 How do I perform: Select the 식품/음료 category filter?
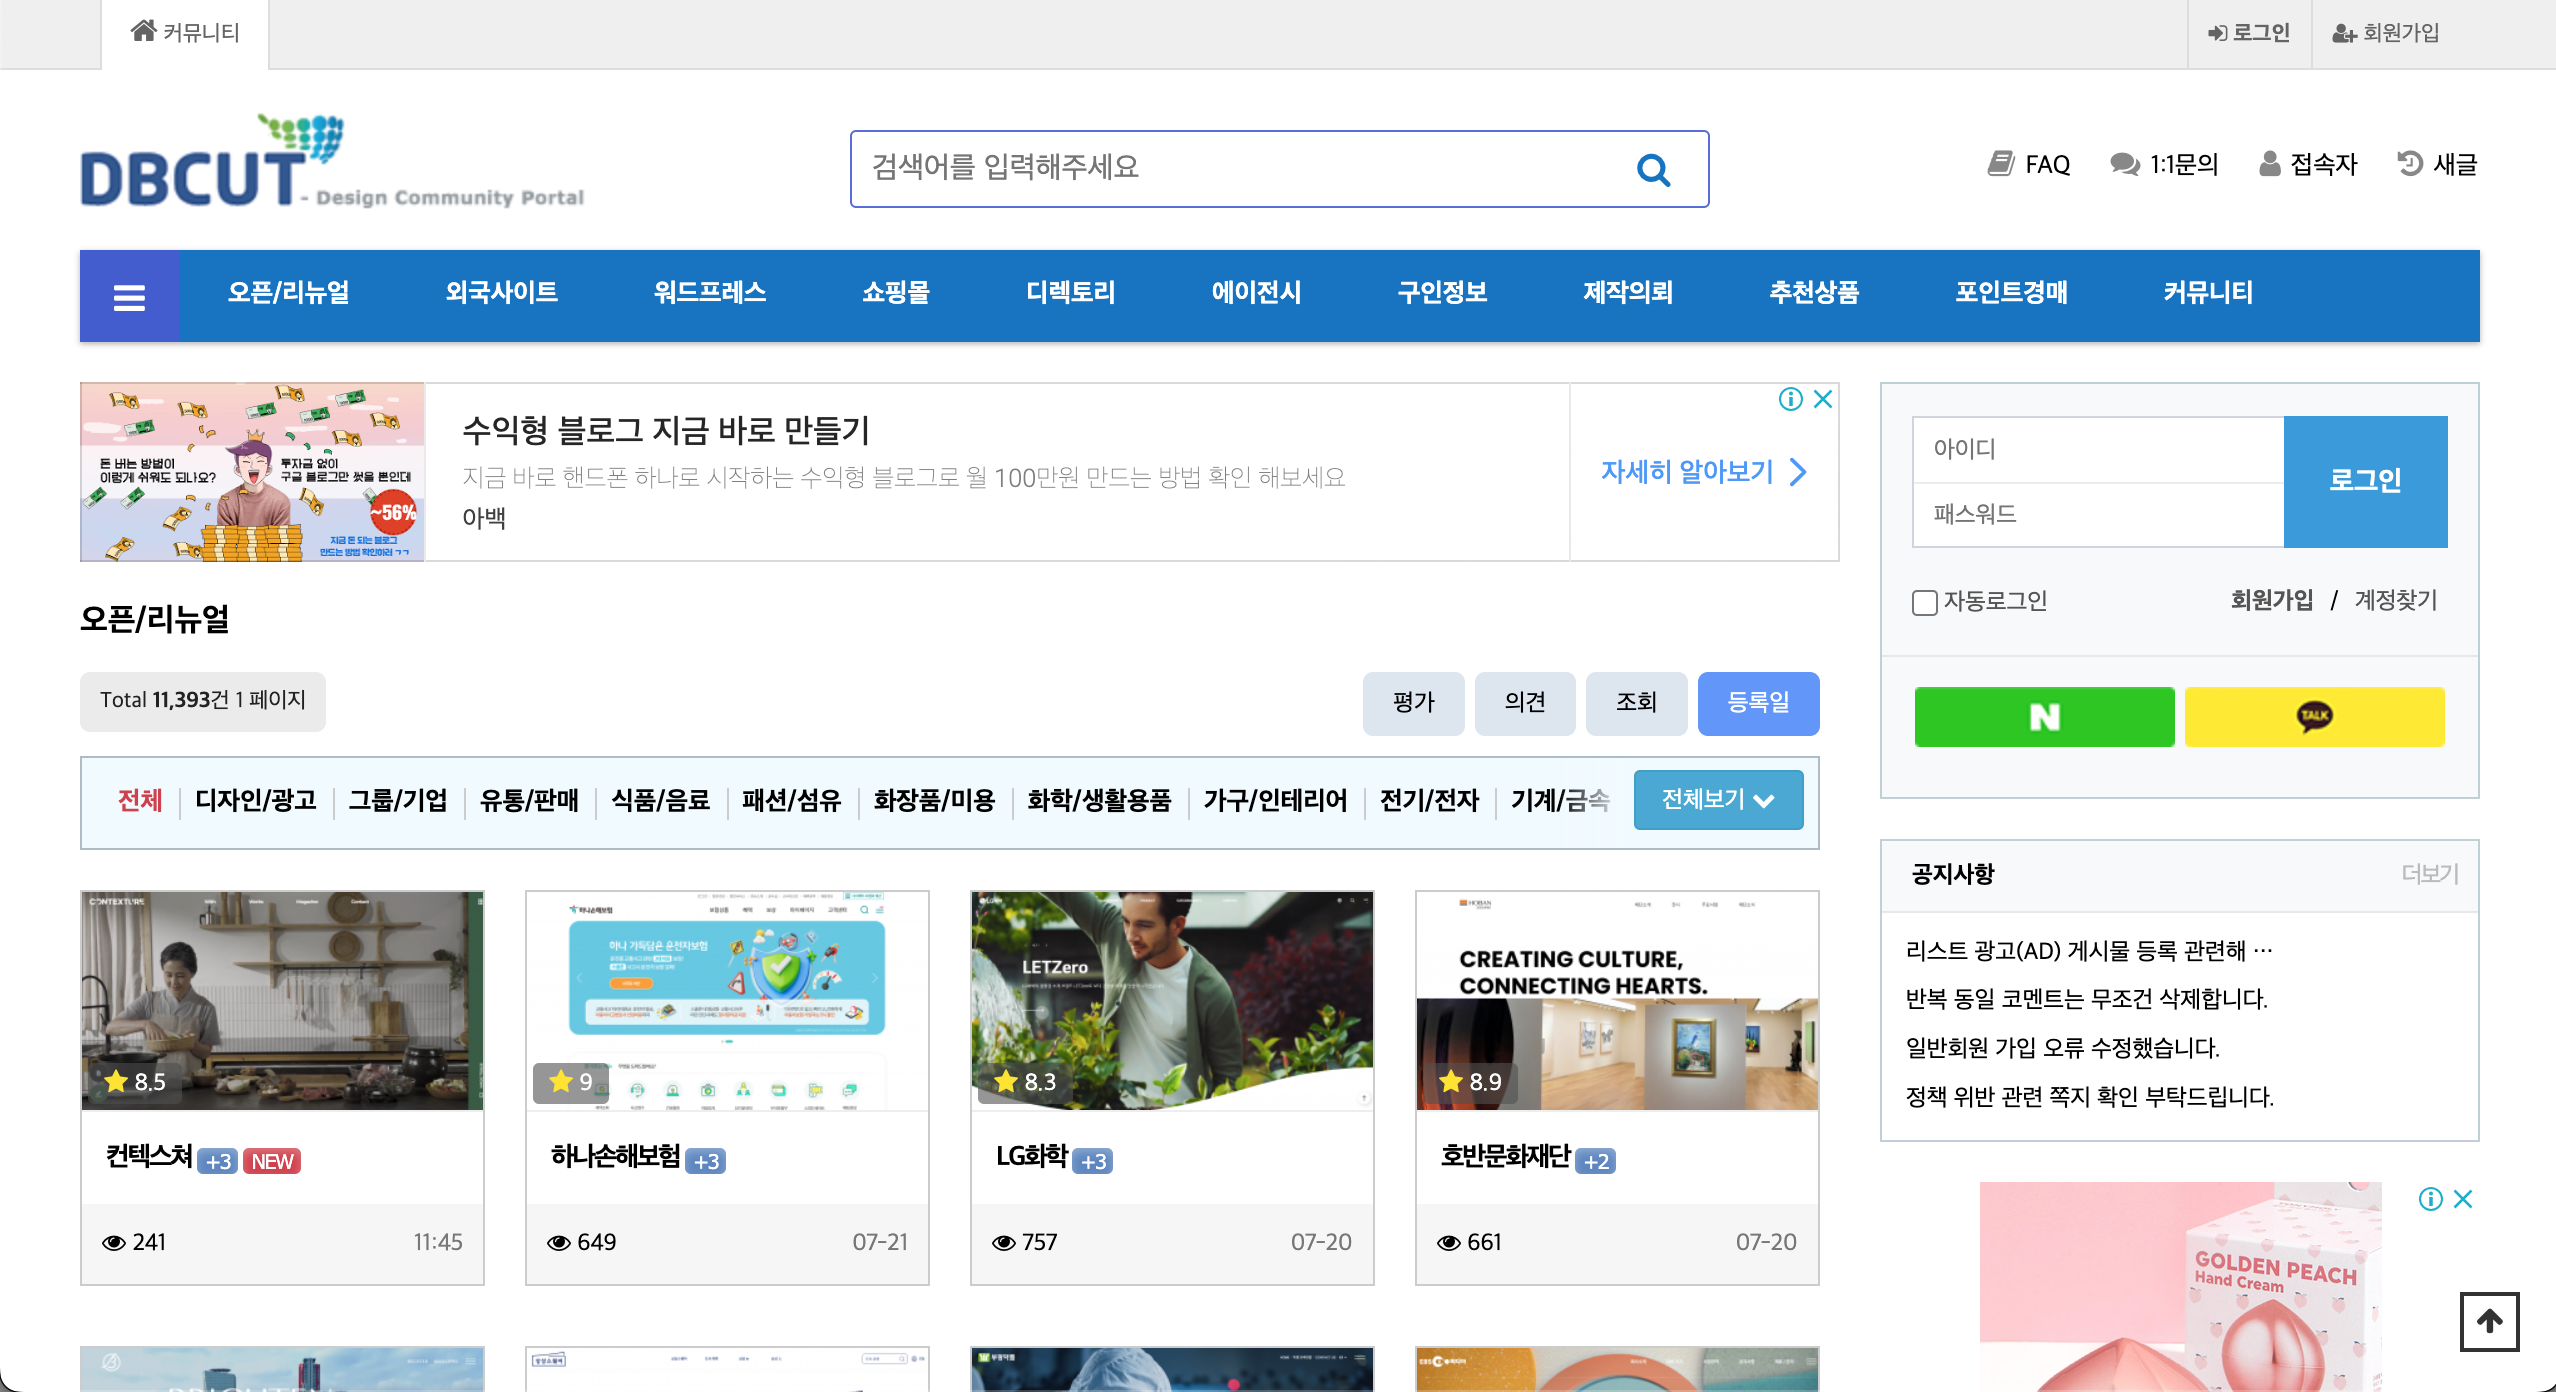tap(660, 800)
